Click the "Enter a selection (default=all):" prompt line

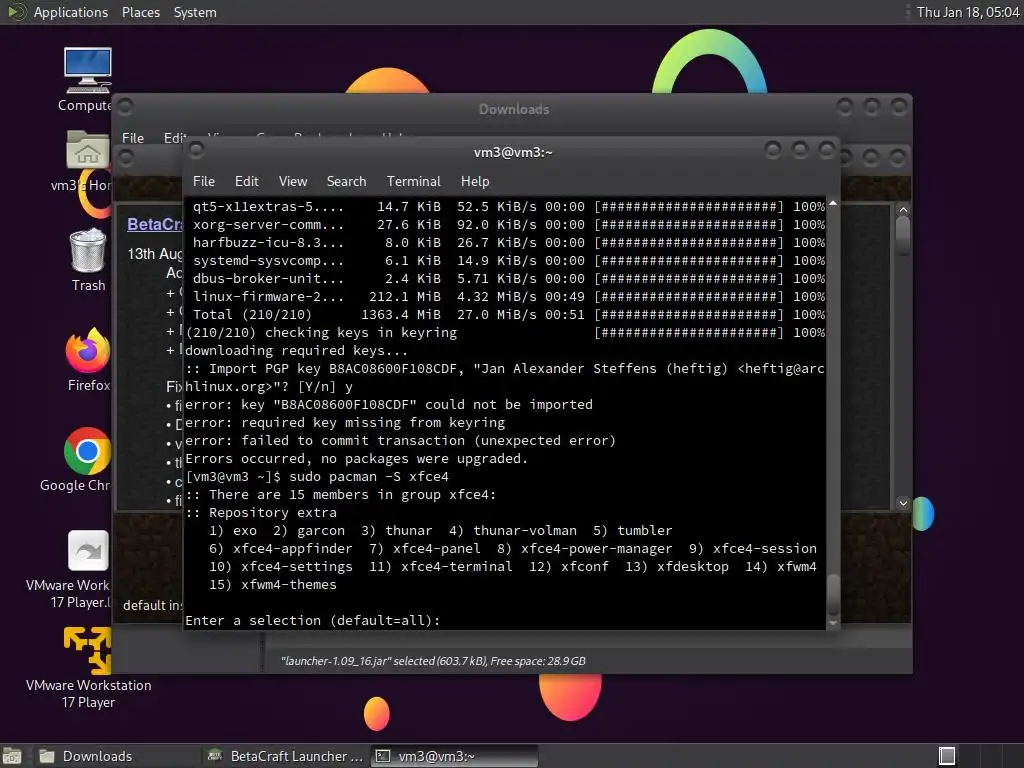(x=313, y=620)
